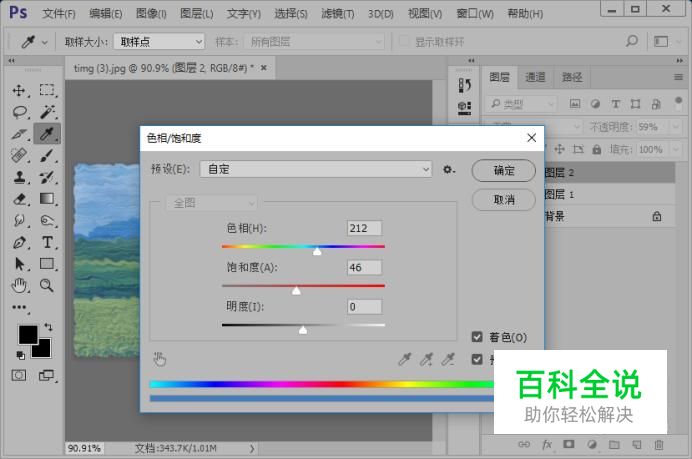This screenshot has height=459, width=692.
Task: Open the 图像(I) menu
Action: pyautogui.click(x=151, y=14)
